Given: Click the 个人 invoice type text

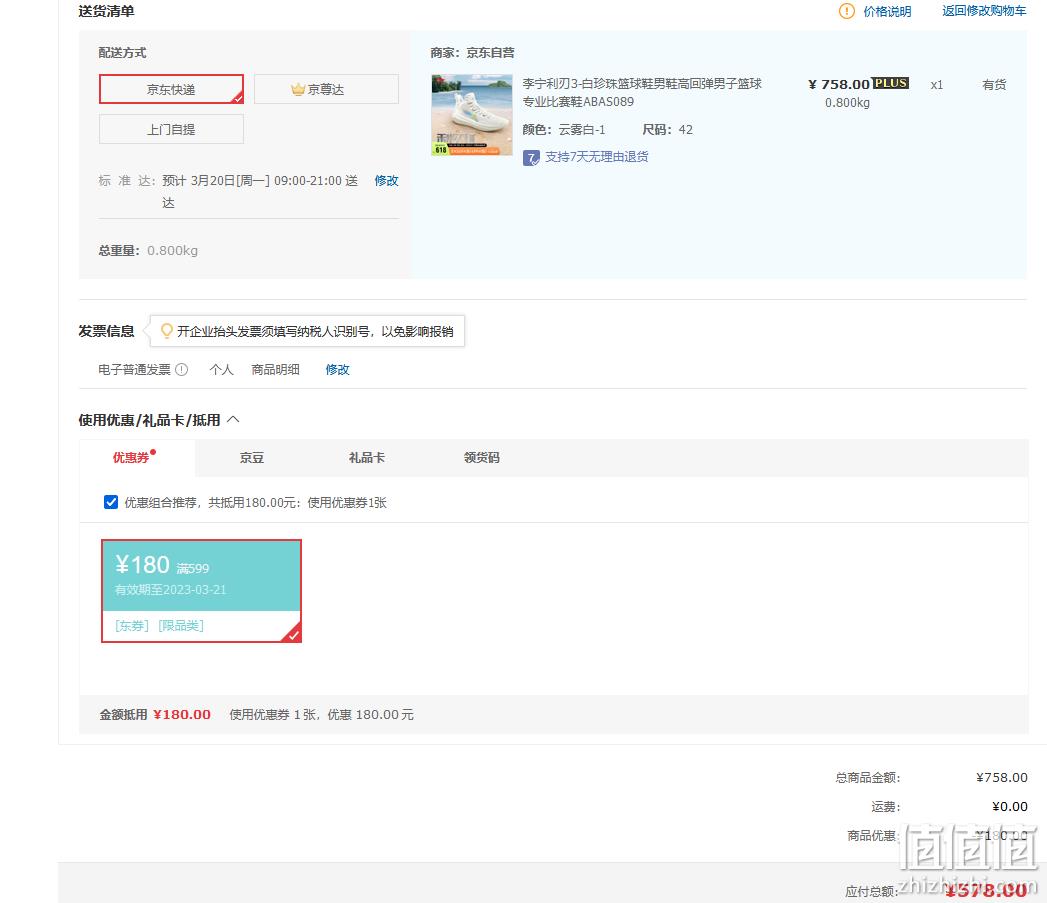Looking at the screenshot, I should [221, 369].
